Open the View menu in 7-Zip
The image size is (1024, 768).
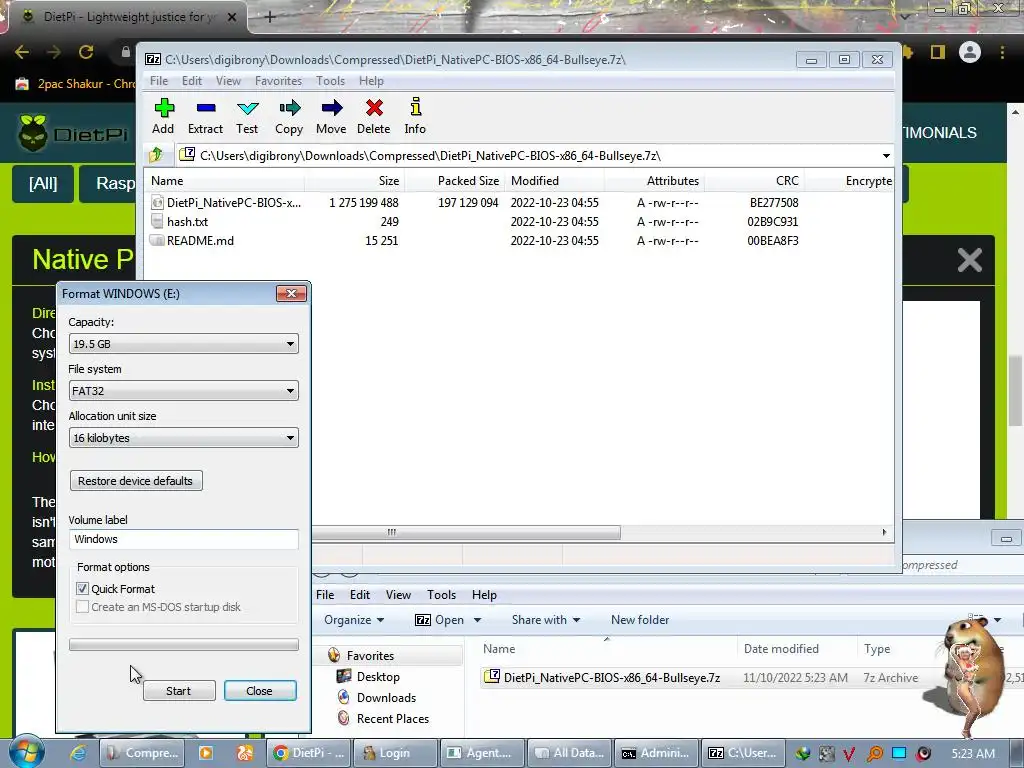coord(228,81)
